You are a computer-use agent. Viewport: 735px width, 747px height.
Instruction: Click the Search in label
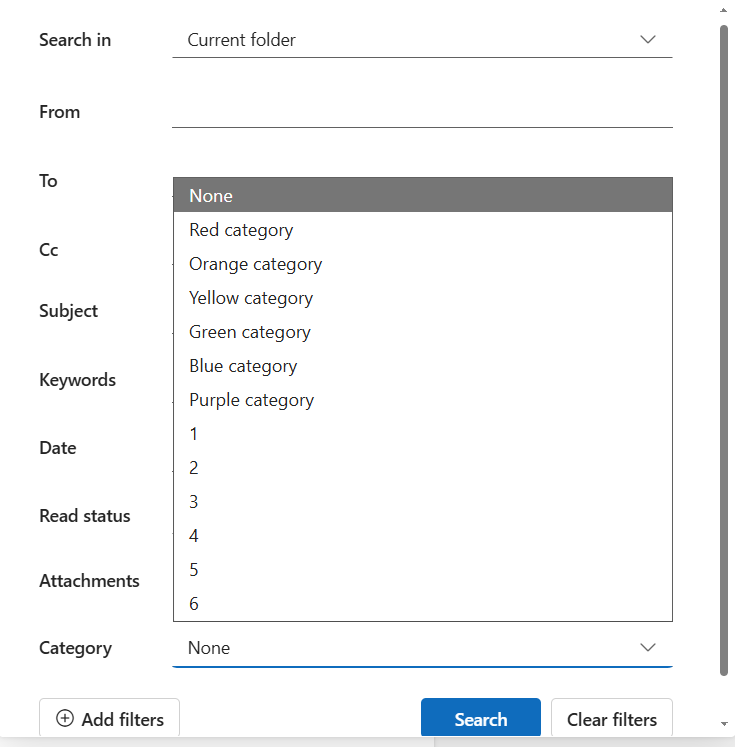75,40
